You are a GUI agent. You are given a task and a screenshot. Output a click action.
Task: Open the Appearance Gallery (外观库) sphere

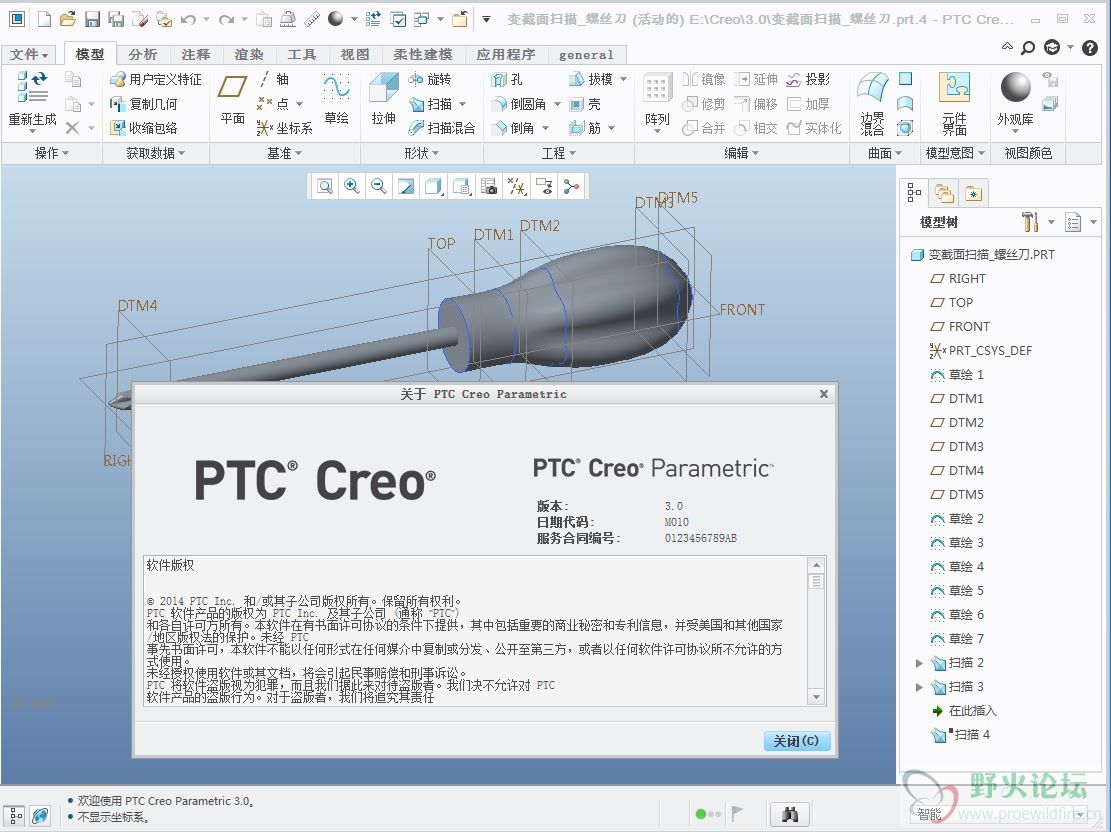click(x=1015, y=87)
